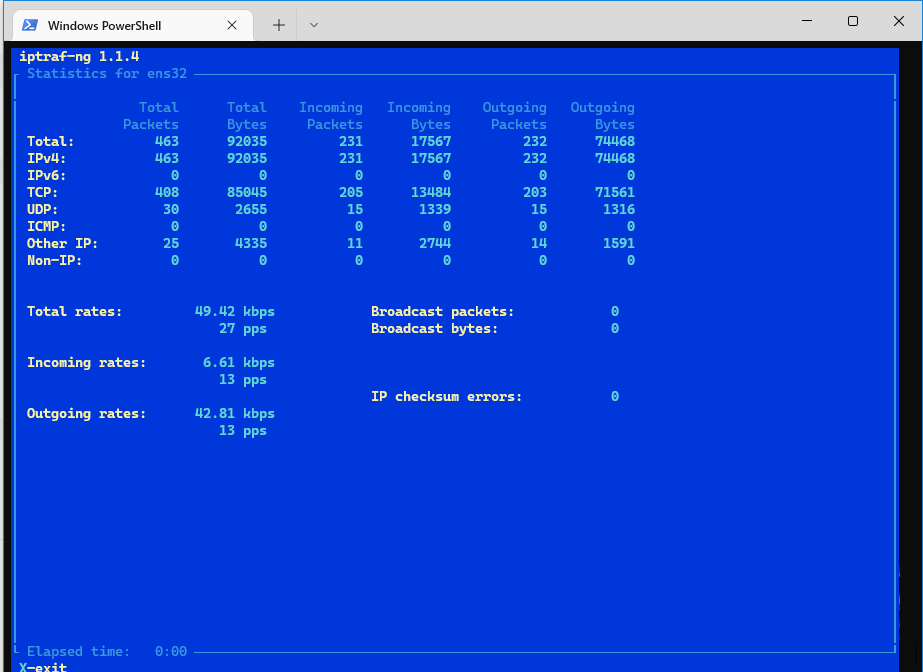Click the UDP outgoing bytes value 1316
Viewport: 923px width, 672px height.
pyautogui.click(x=619, y=209)
